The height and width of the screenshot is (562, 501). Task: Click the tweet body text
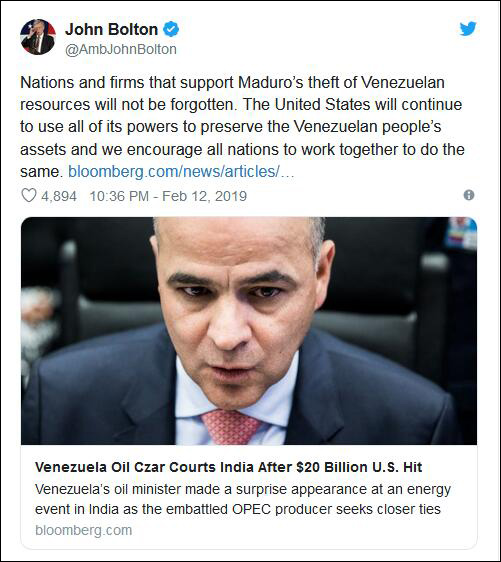pyautogui.click(x=242, y=127)
